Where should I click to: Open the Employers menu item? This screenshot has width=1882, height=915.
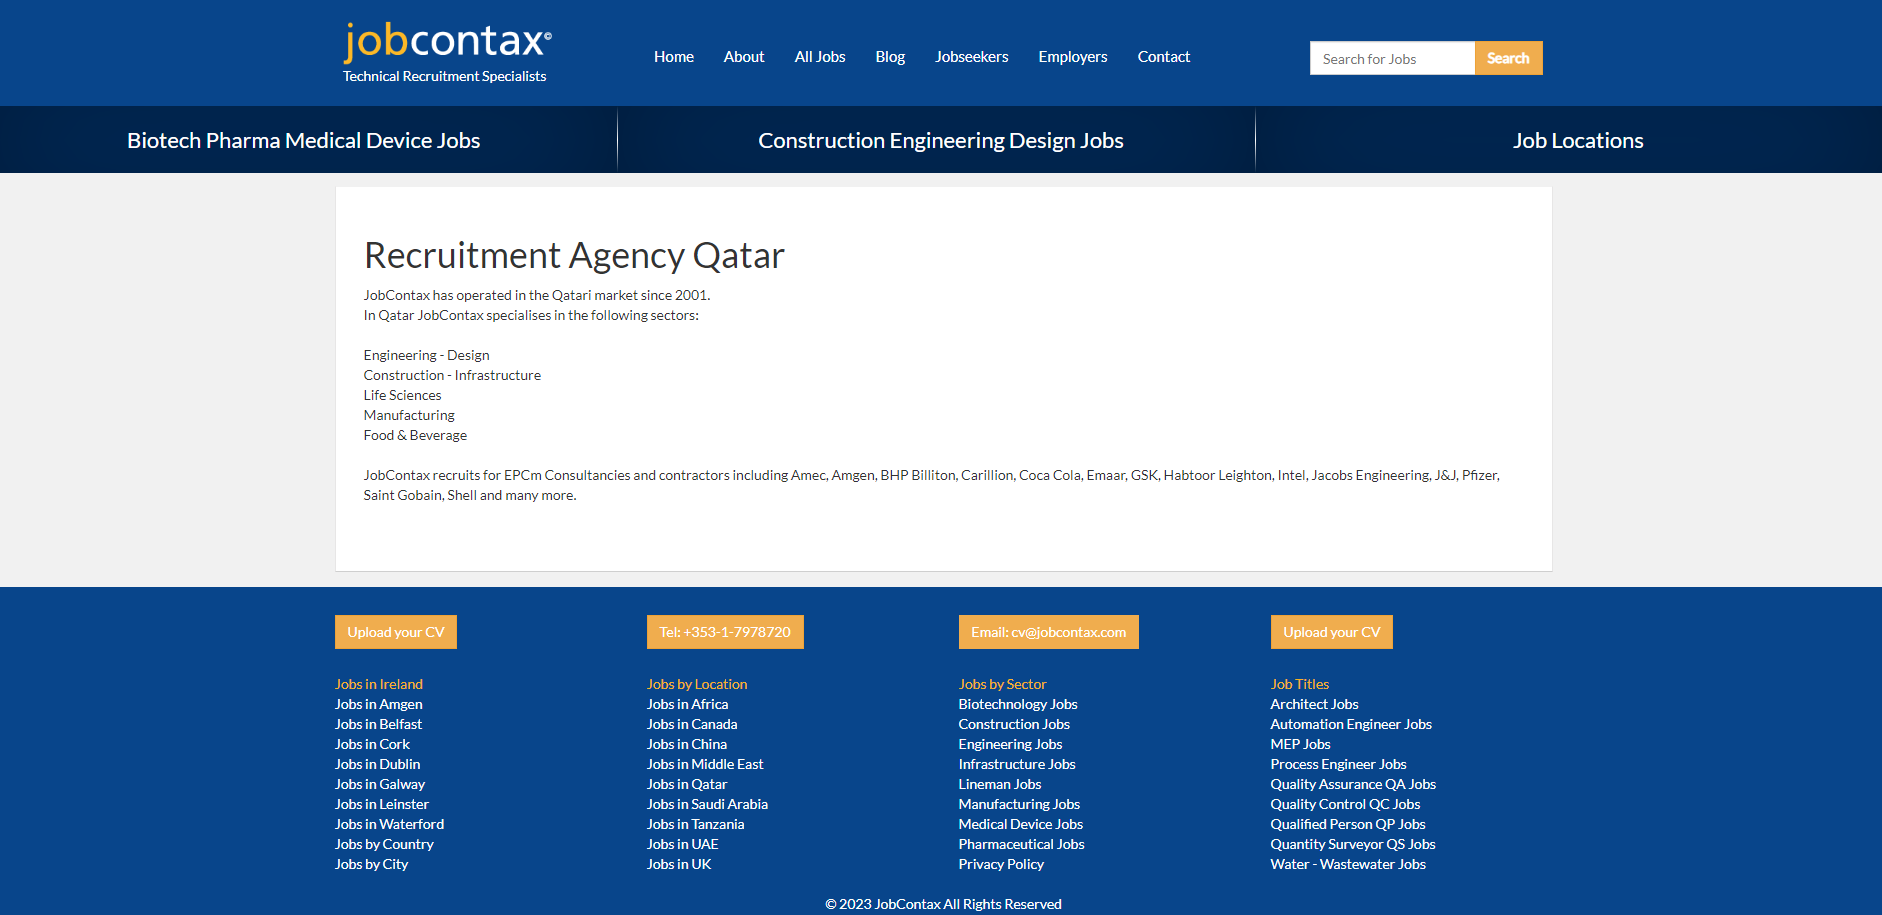pos(1073,57)
